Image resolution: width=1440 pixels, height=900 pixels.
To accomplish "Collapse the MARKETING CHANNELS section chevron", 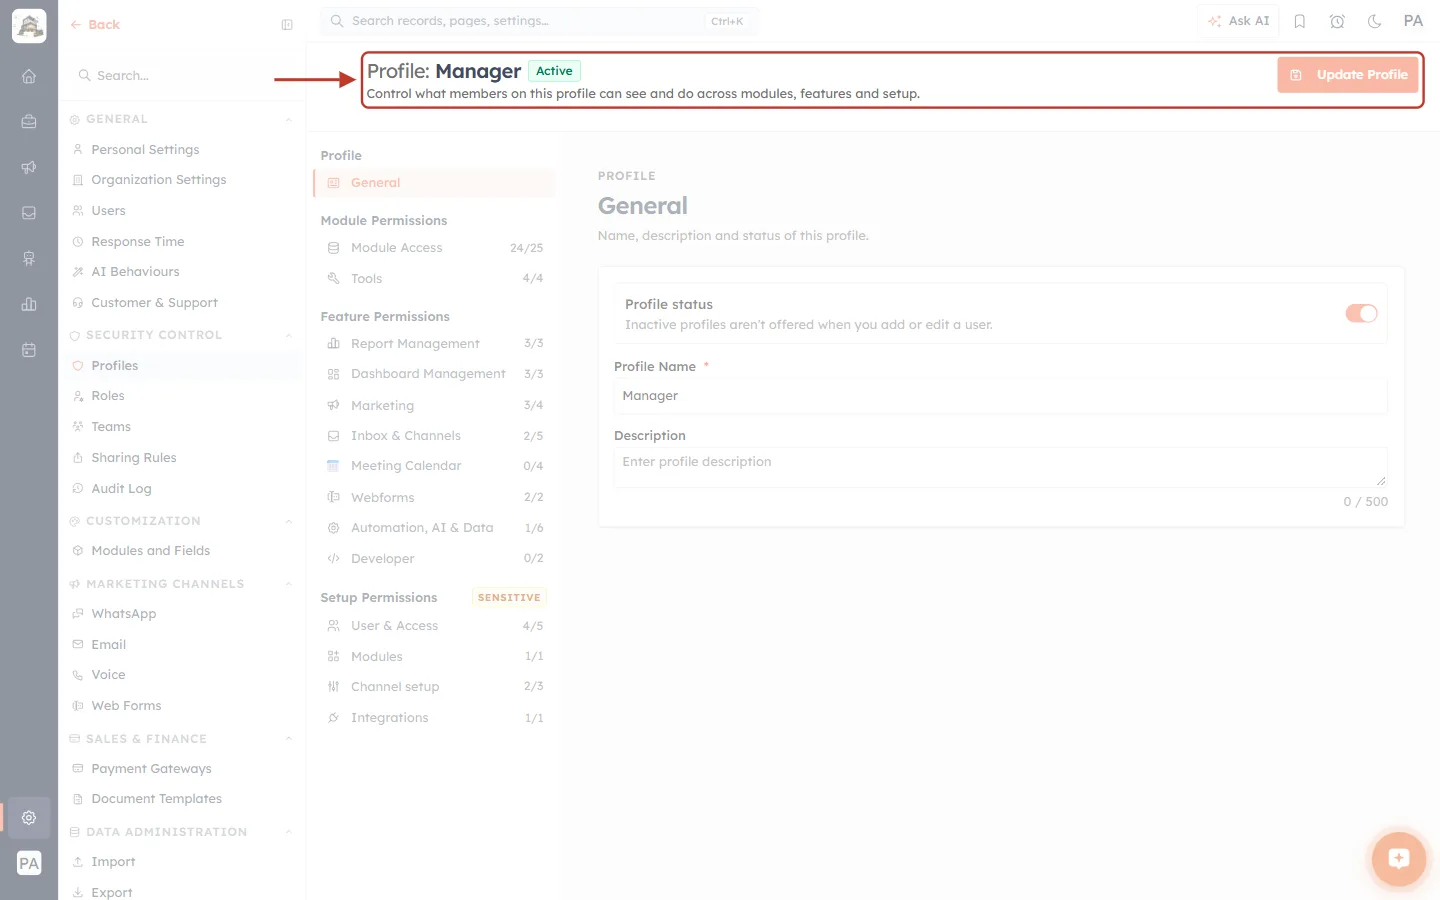I will (289, 585).
